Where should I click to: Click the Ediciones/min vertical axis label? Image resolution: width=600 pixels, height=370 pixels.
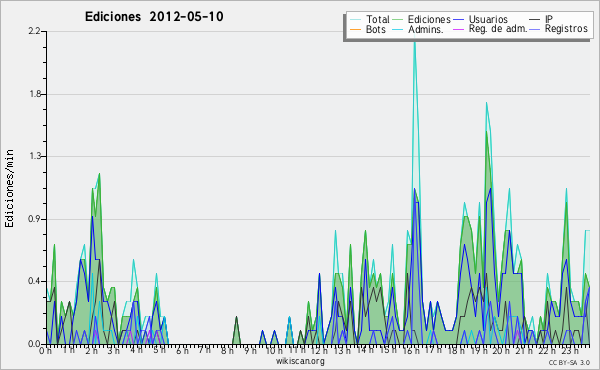pos(9,188)
